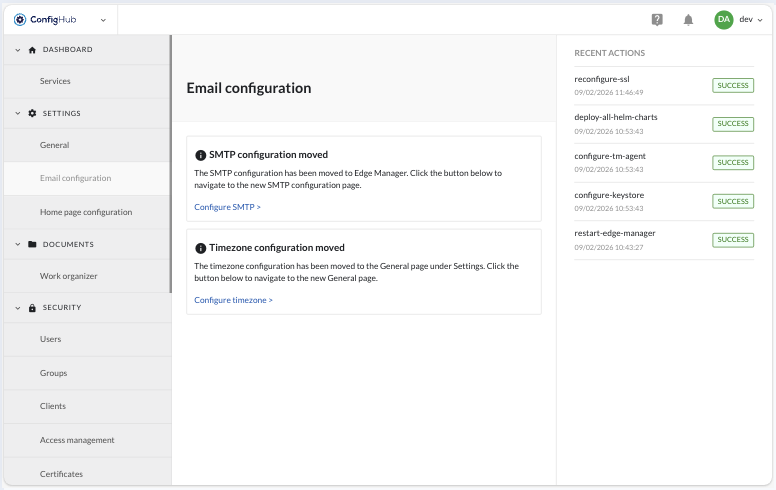The width and height of the screenshot is (776, 490).
Task: Select Access management in sidebar
Action: (x=77, y=440)
